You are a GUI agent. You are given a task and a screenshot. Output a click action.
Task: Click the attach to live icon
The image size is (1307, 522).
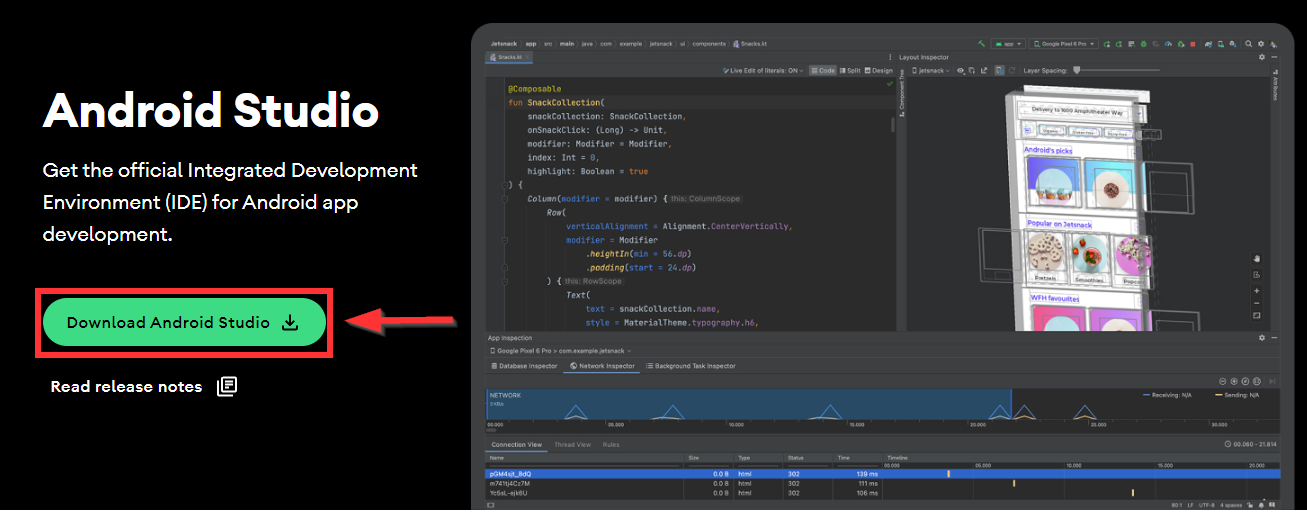(1271, 381)
